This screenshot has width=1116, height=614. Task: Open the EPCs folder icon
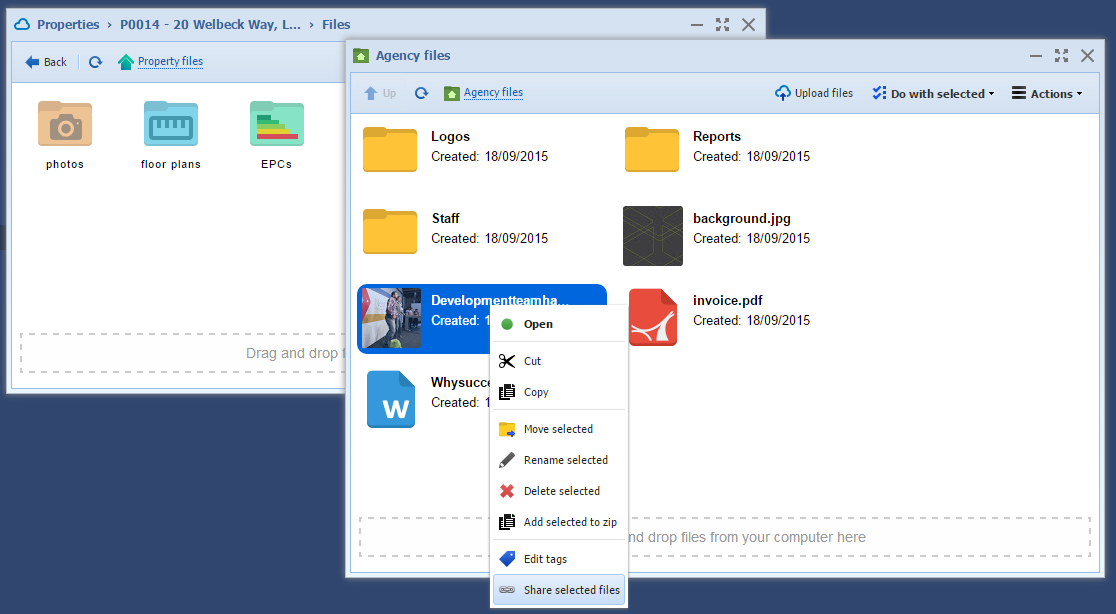pyautogui.click(x=276, y=124)
